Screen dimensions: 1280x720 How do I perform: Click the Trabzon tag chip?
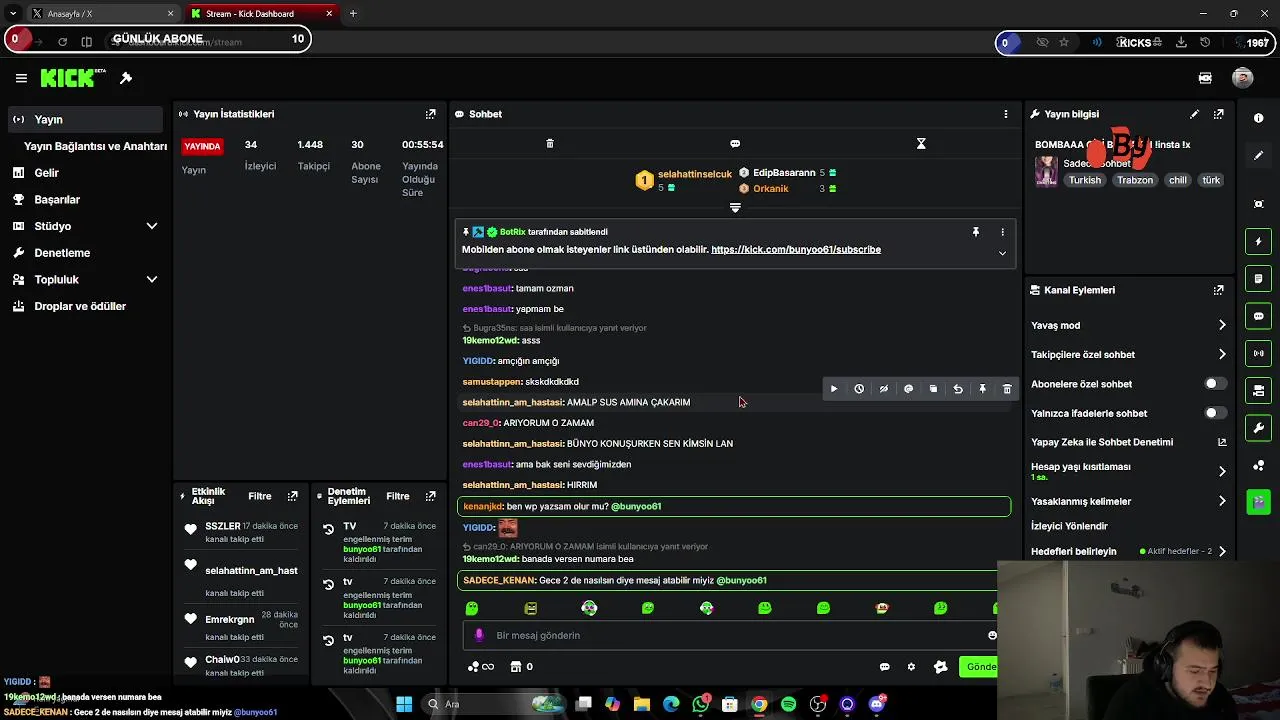1135,180
